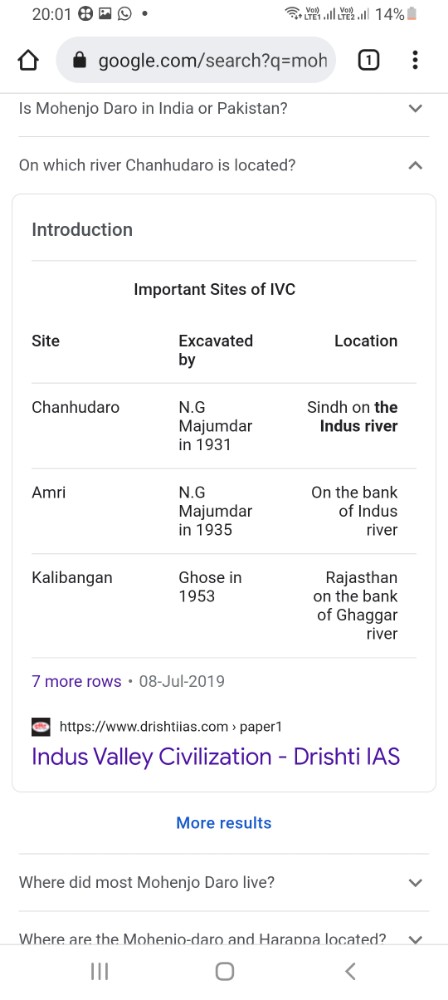The image size is (448, 1000).
Task: Tap the Chrome home icon
Action: tap(28, 61)
